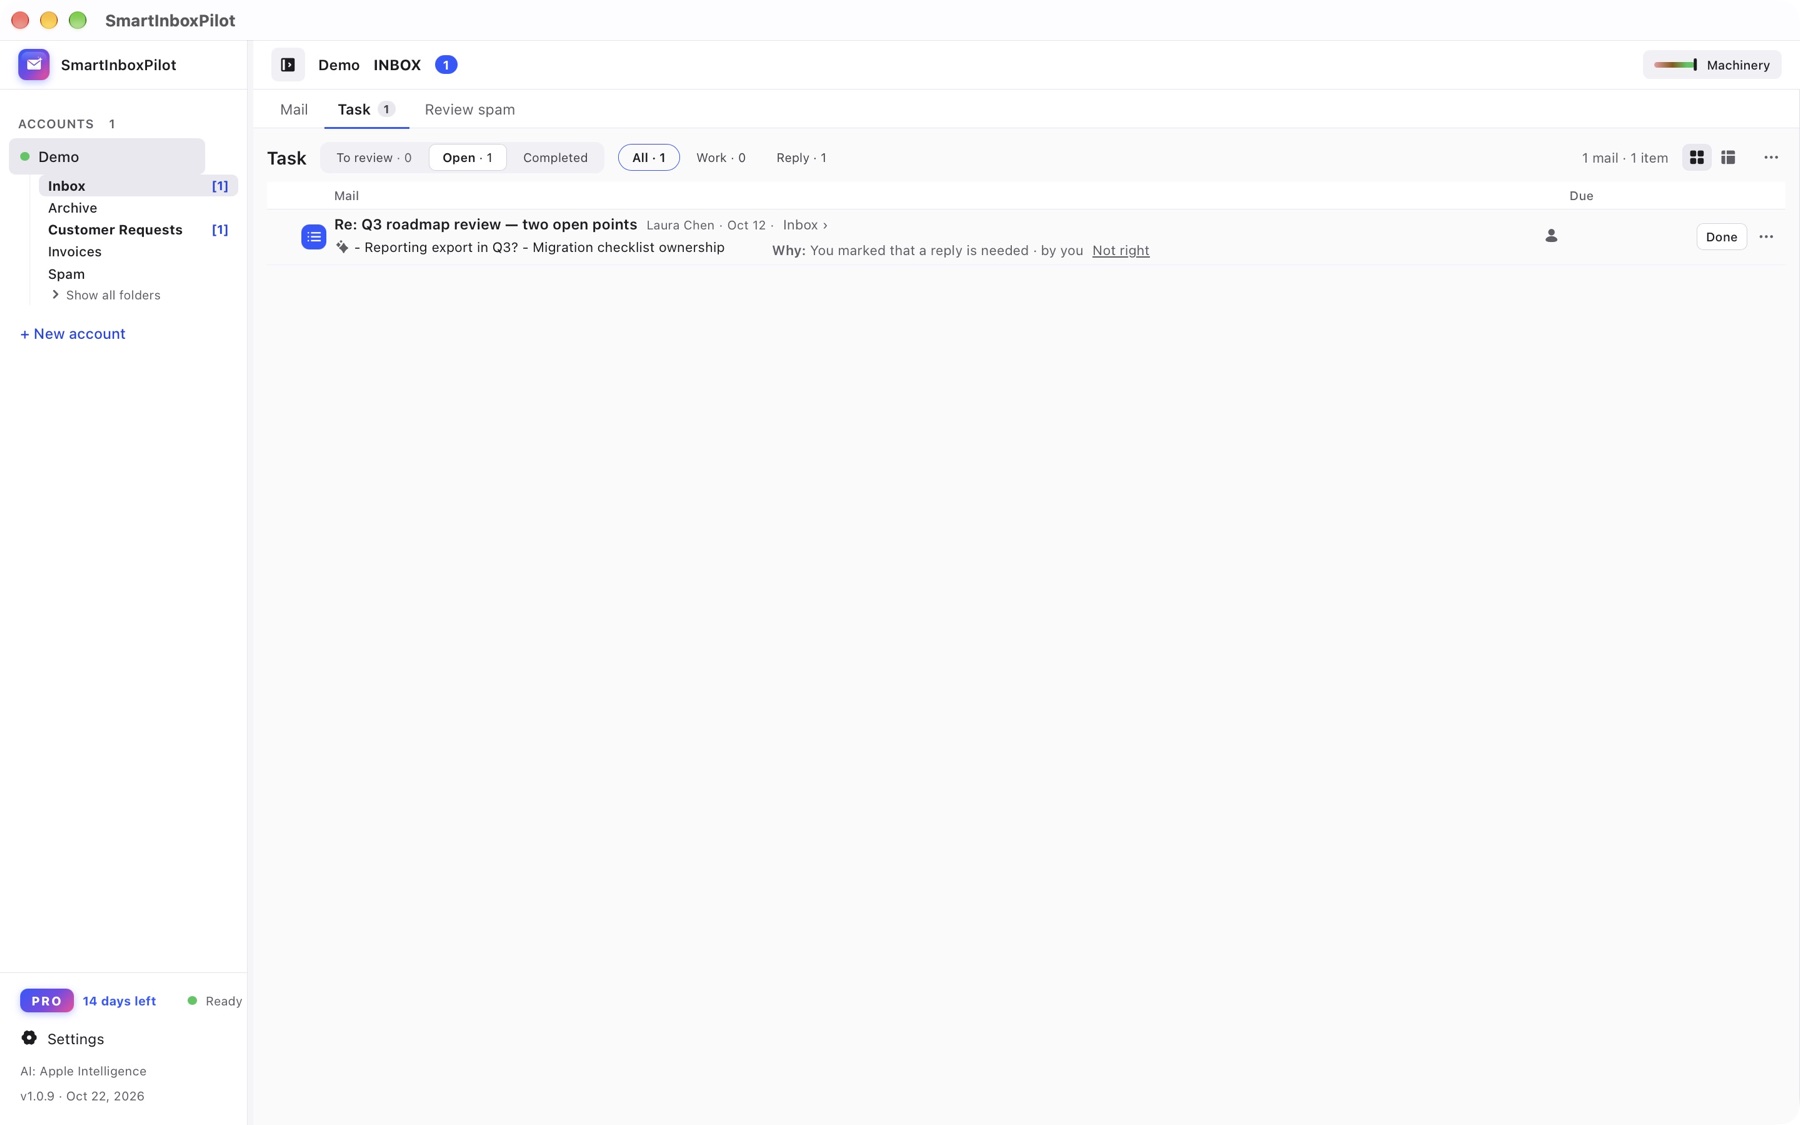Mark the task as Done
The image size is (1800, 1125).
(1721, 237)
